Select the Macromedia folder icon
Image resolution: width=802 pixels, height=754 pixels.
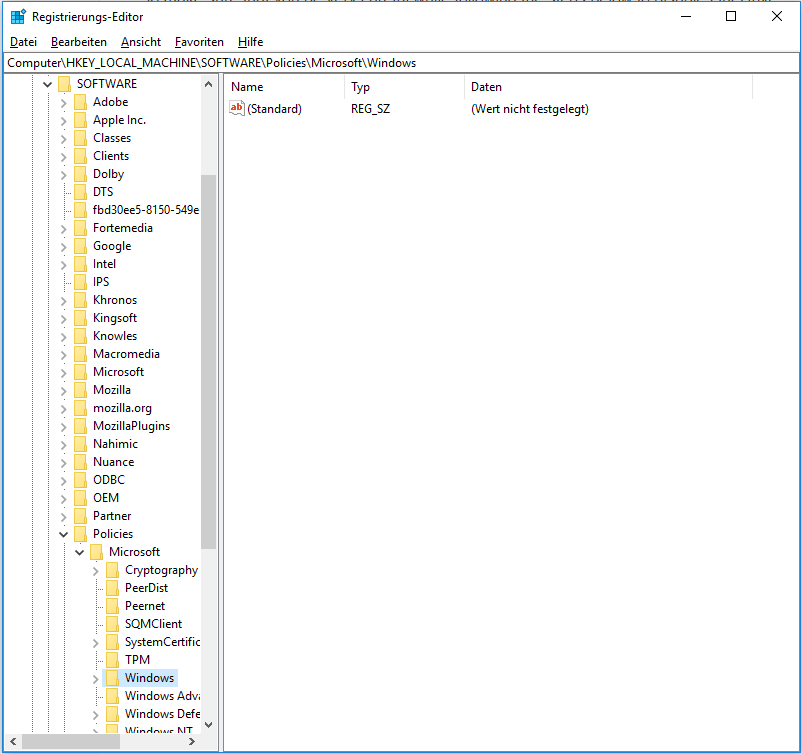[80, 354]
